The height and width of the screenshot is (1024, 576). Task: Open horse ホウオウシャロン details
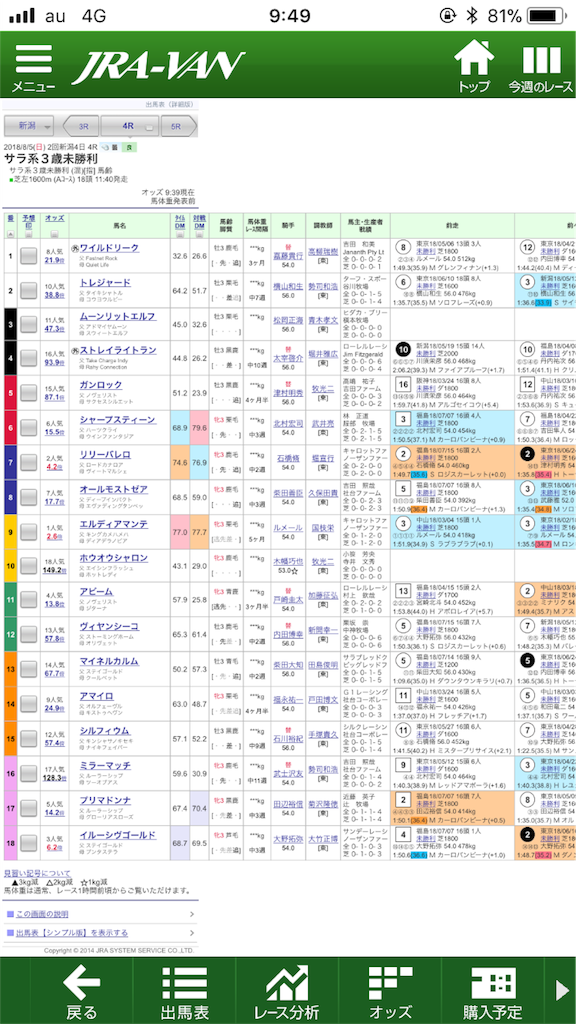tap(113, 558)
